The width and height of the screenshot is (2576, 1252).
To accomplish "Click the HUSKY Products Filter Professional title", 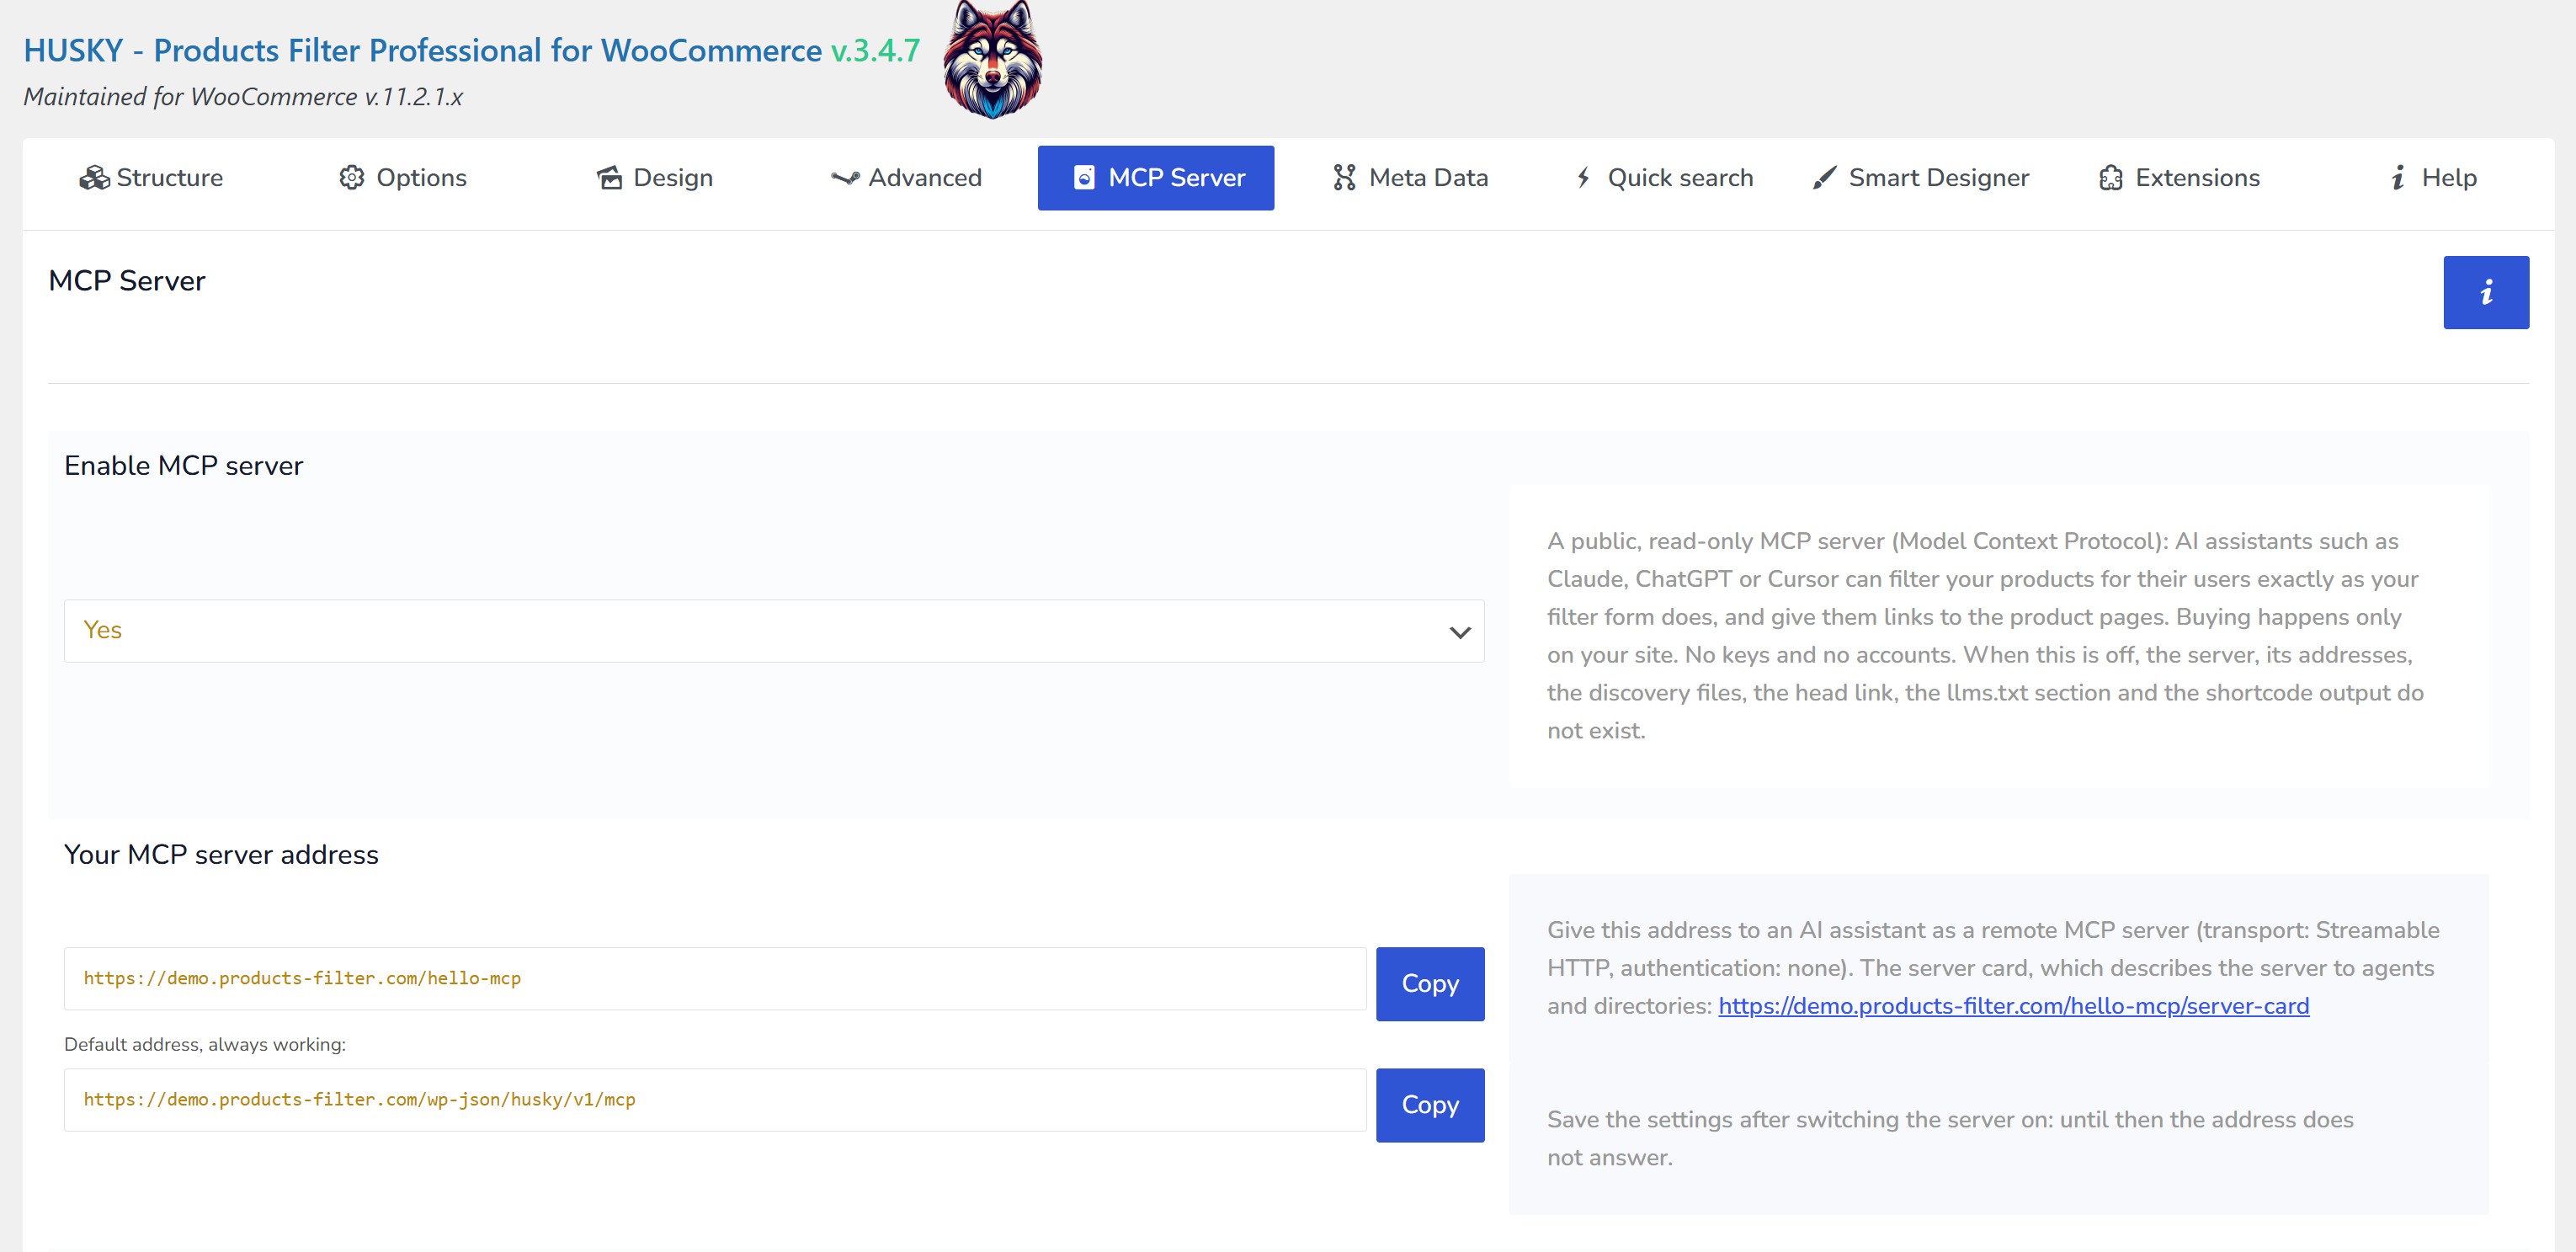I will coord(422,50).
